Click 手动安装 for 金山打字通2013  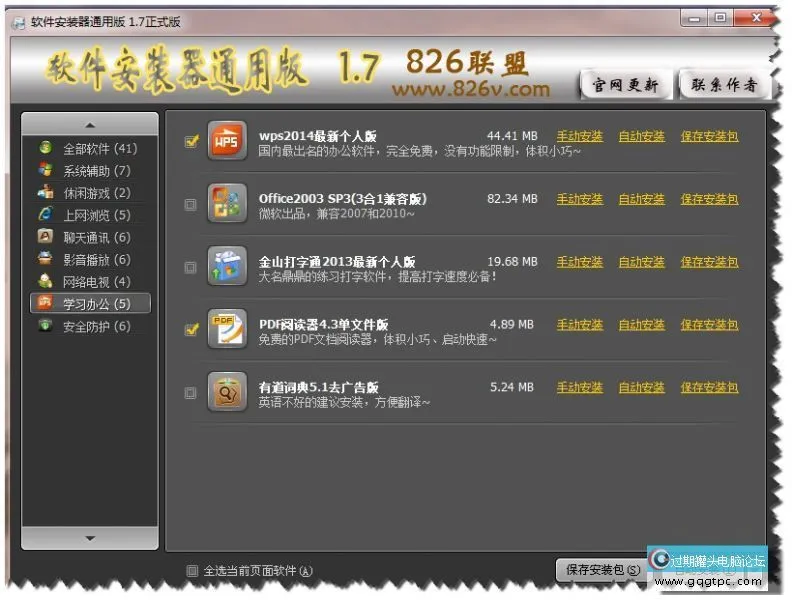[x=579, y=262]
